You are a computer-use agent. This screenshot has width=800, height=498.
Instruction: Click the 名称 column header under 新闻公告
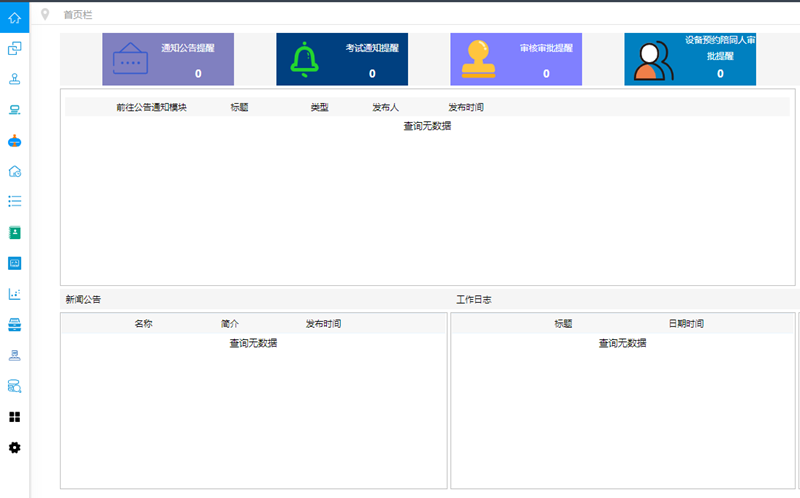143,324
